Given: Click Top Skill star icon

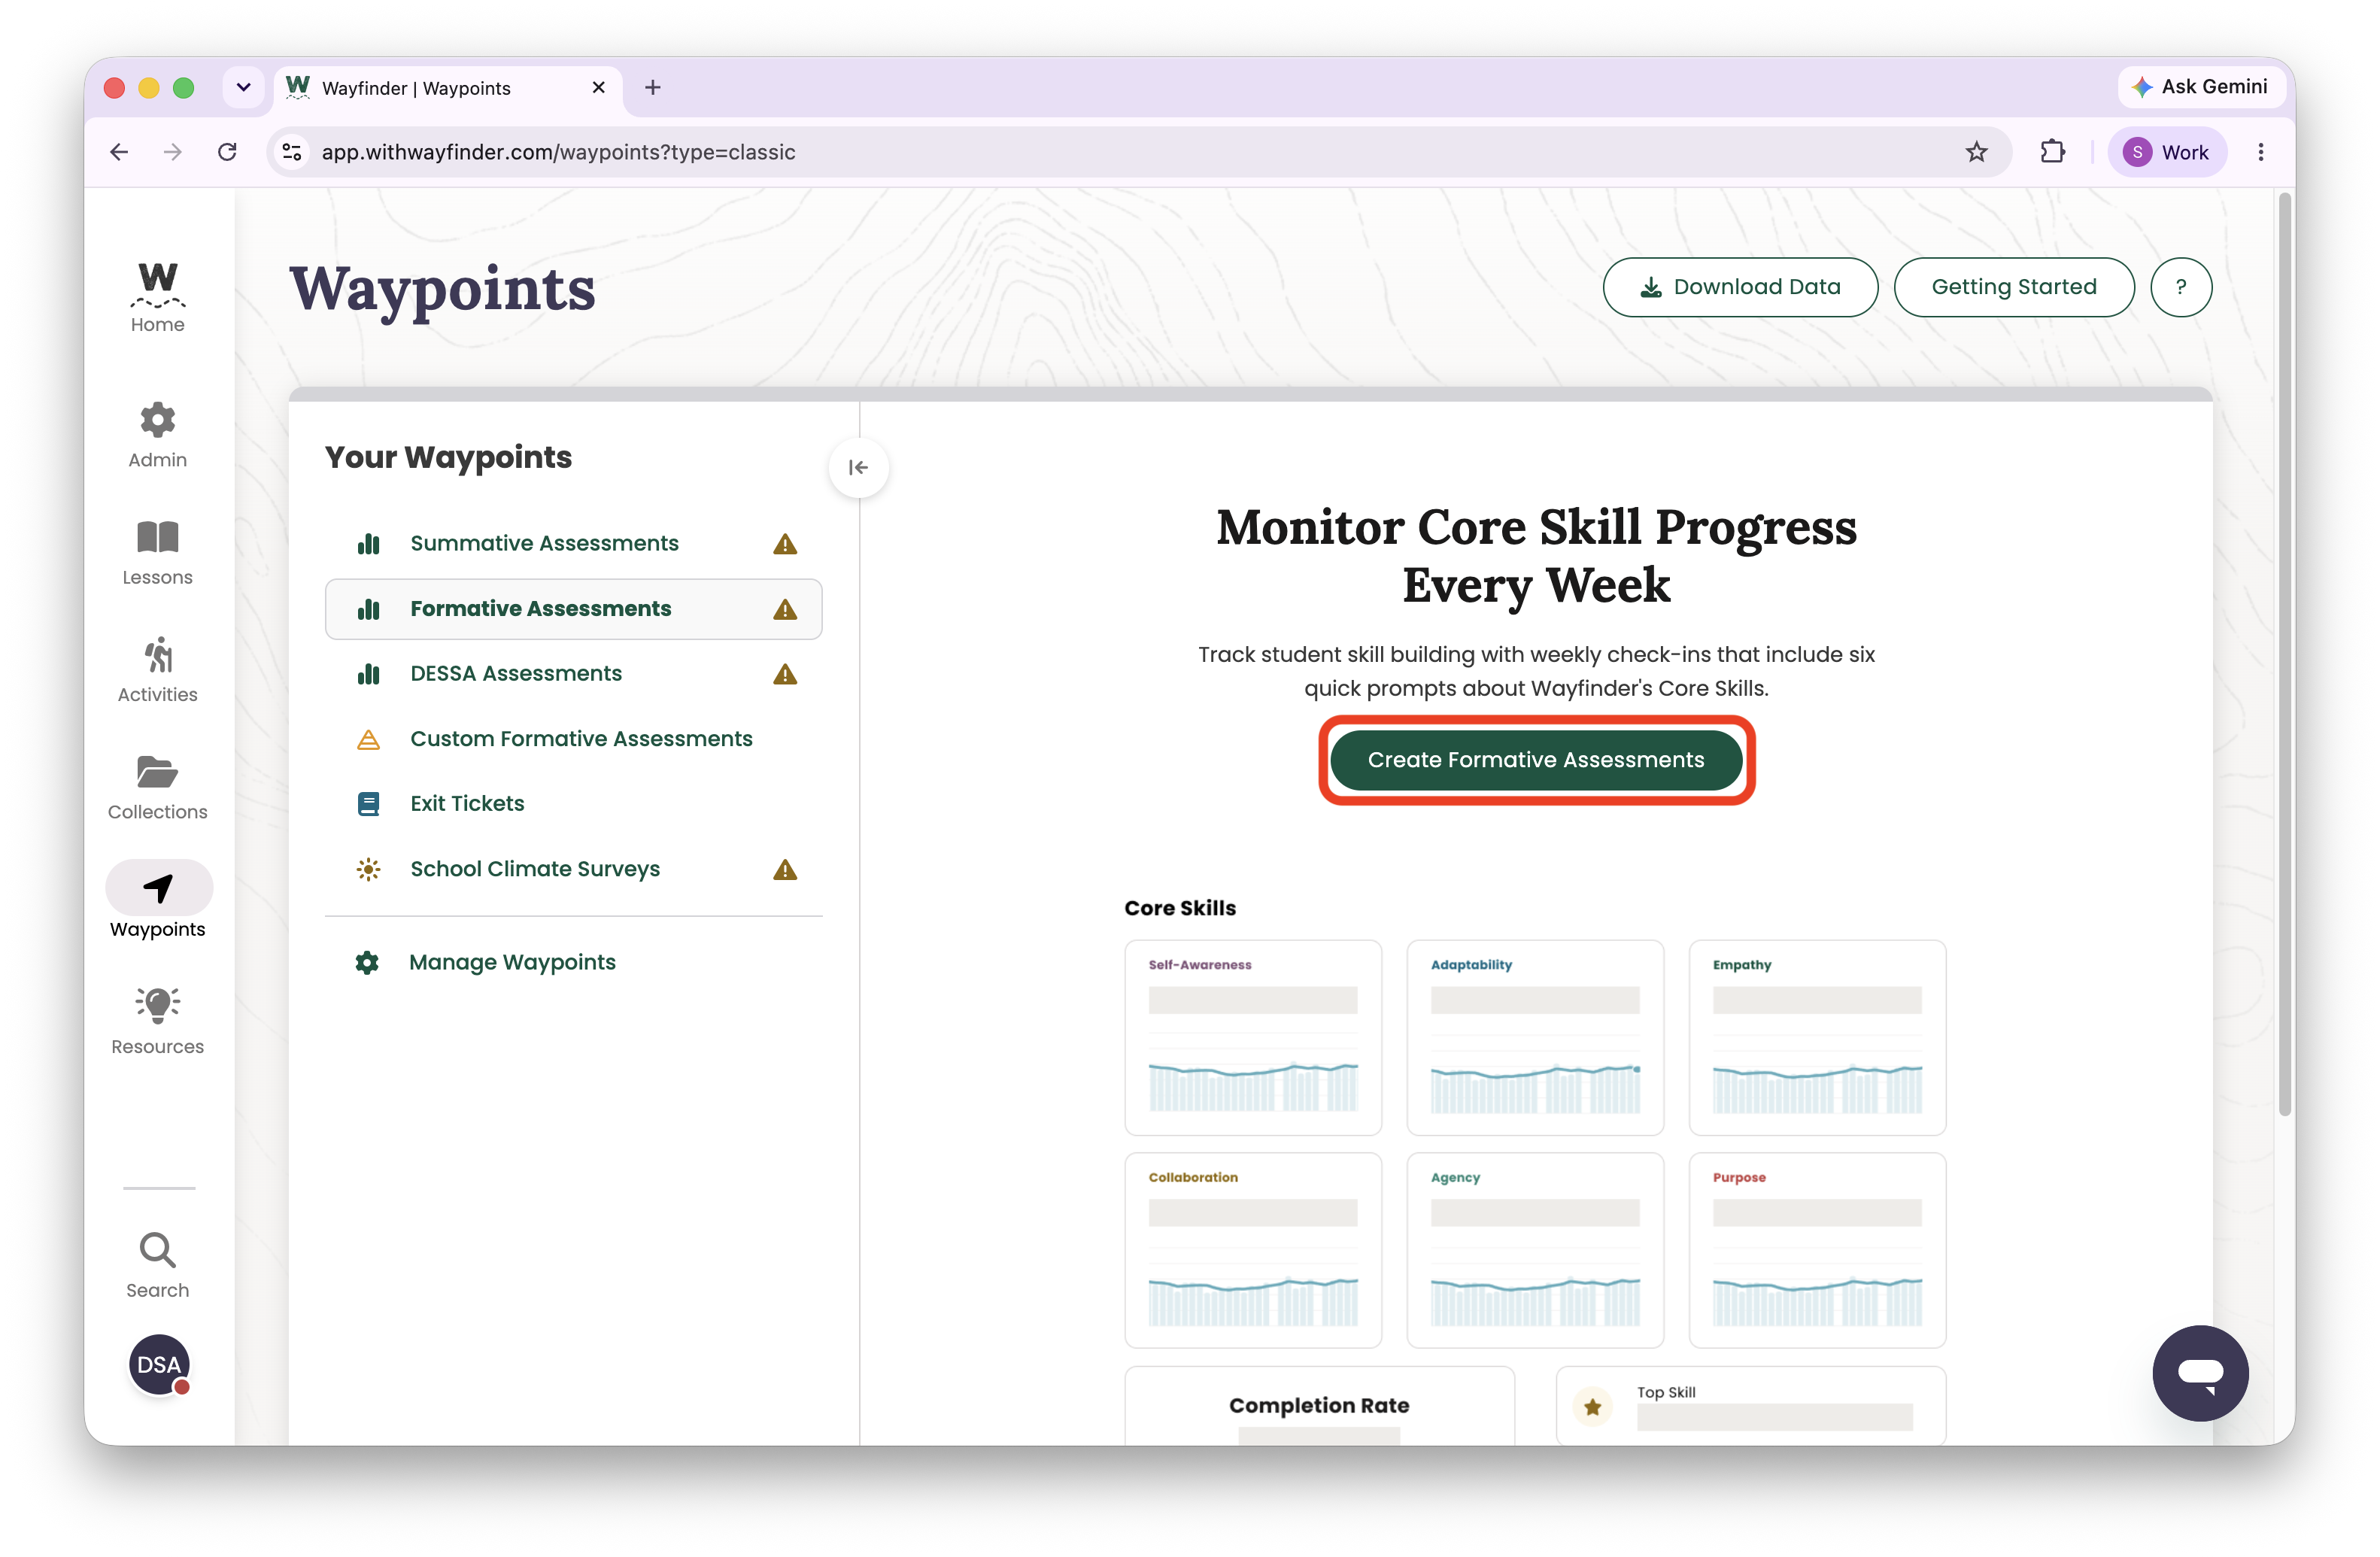Looking at the screenshot, I should pyautogui.click(x=1593, y=1407).
